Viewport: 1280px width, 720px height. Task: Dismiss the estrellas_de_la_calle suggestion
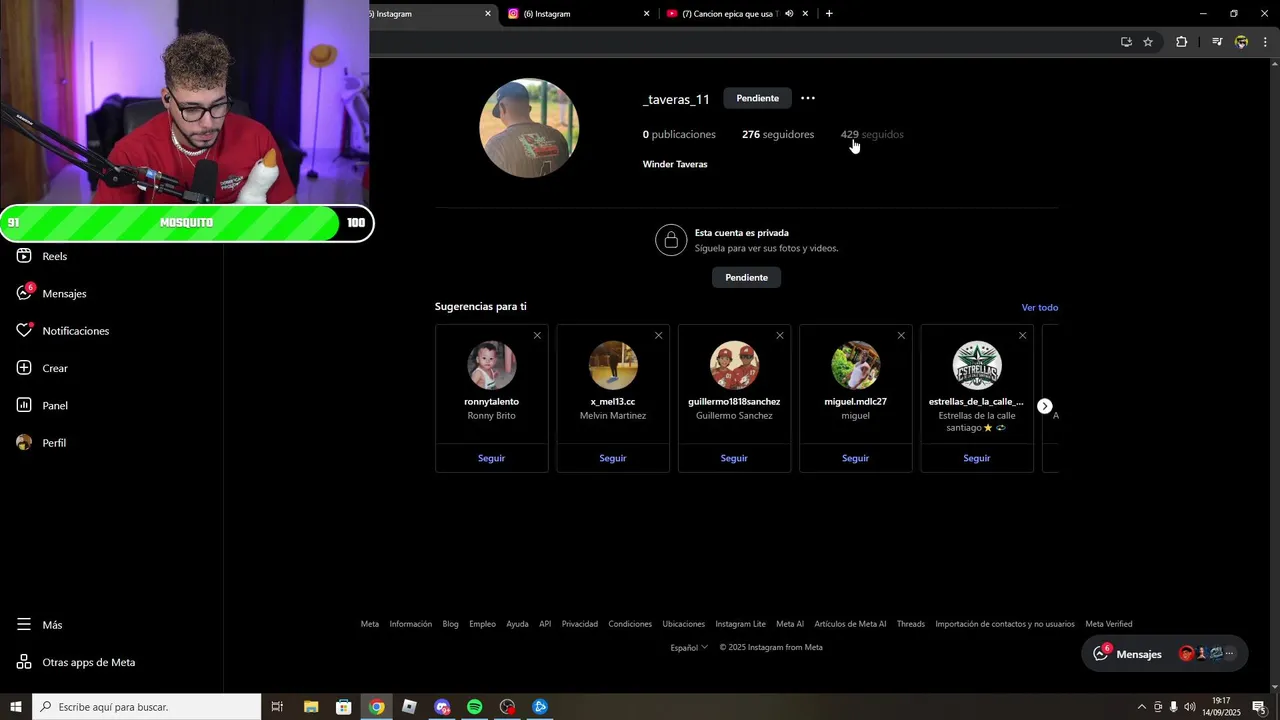1022,336
